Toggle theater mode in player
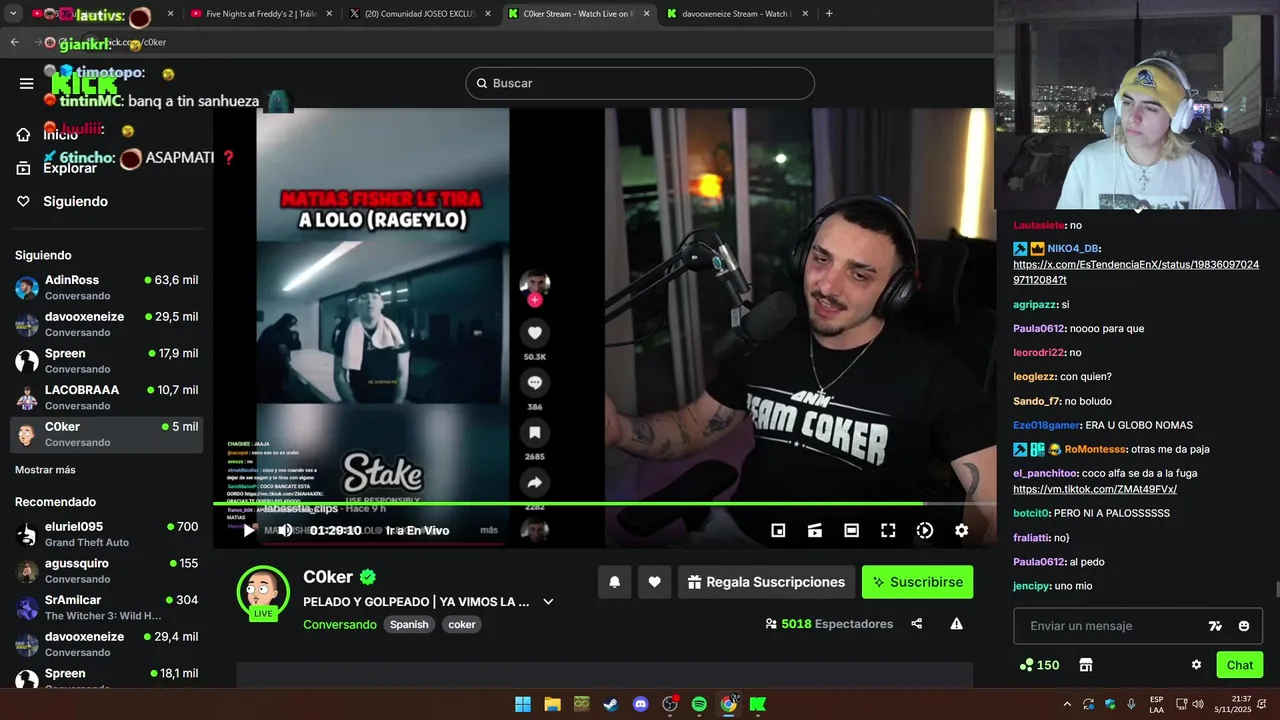Viewport: 1280px width, 720px height. [x=851, y=531]
